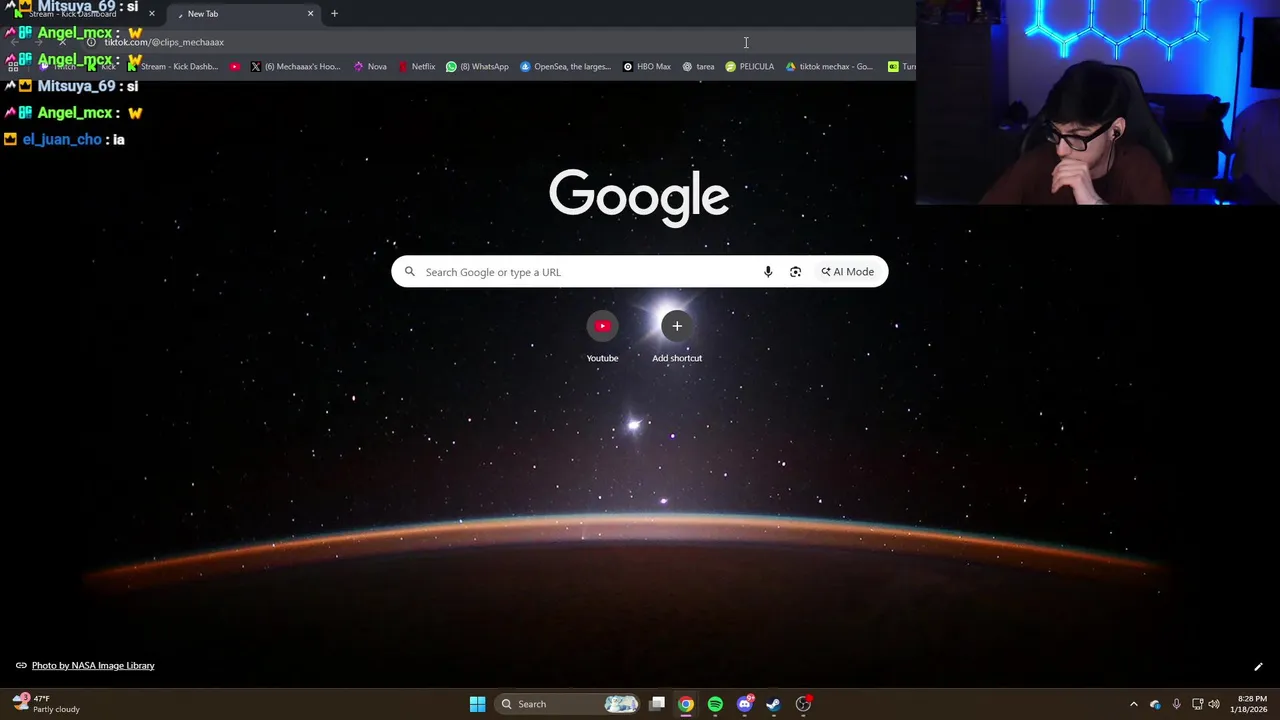Image resolution: width=1280 pixels, height=720 pixels.
Task: Open the OneDrive cloud tray icon
Action: (1155, 704)
